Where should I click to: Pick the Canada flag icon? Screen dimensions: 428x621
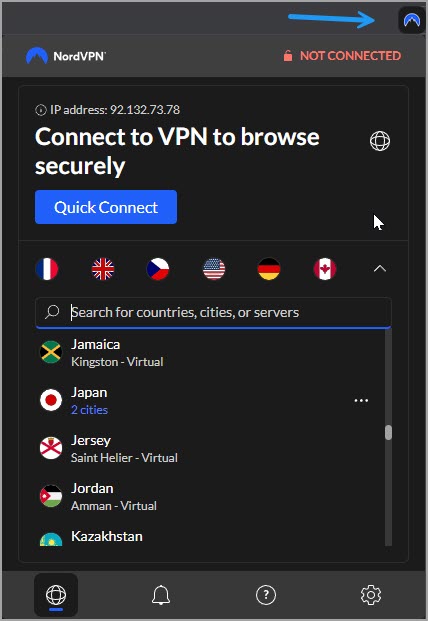(325, 269)
